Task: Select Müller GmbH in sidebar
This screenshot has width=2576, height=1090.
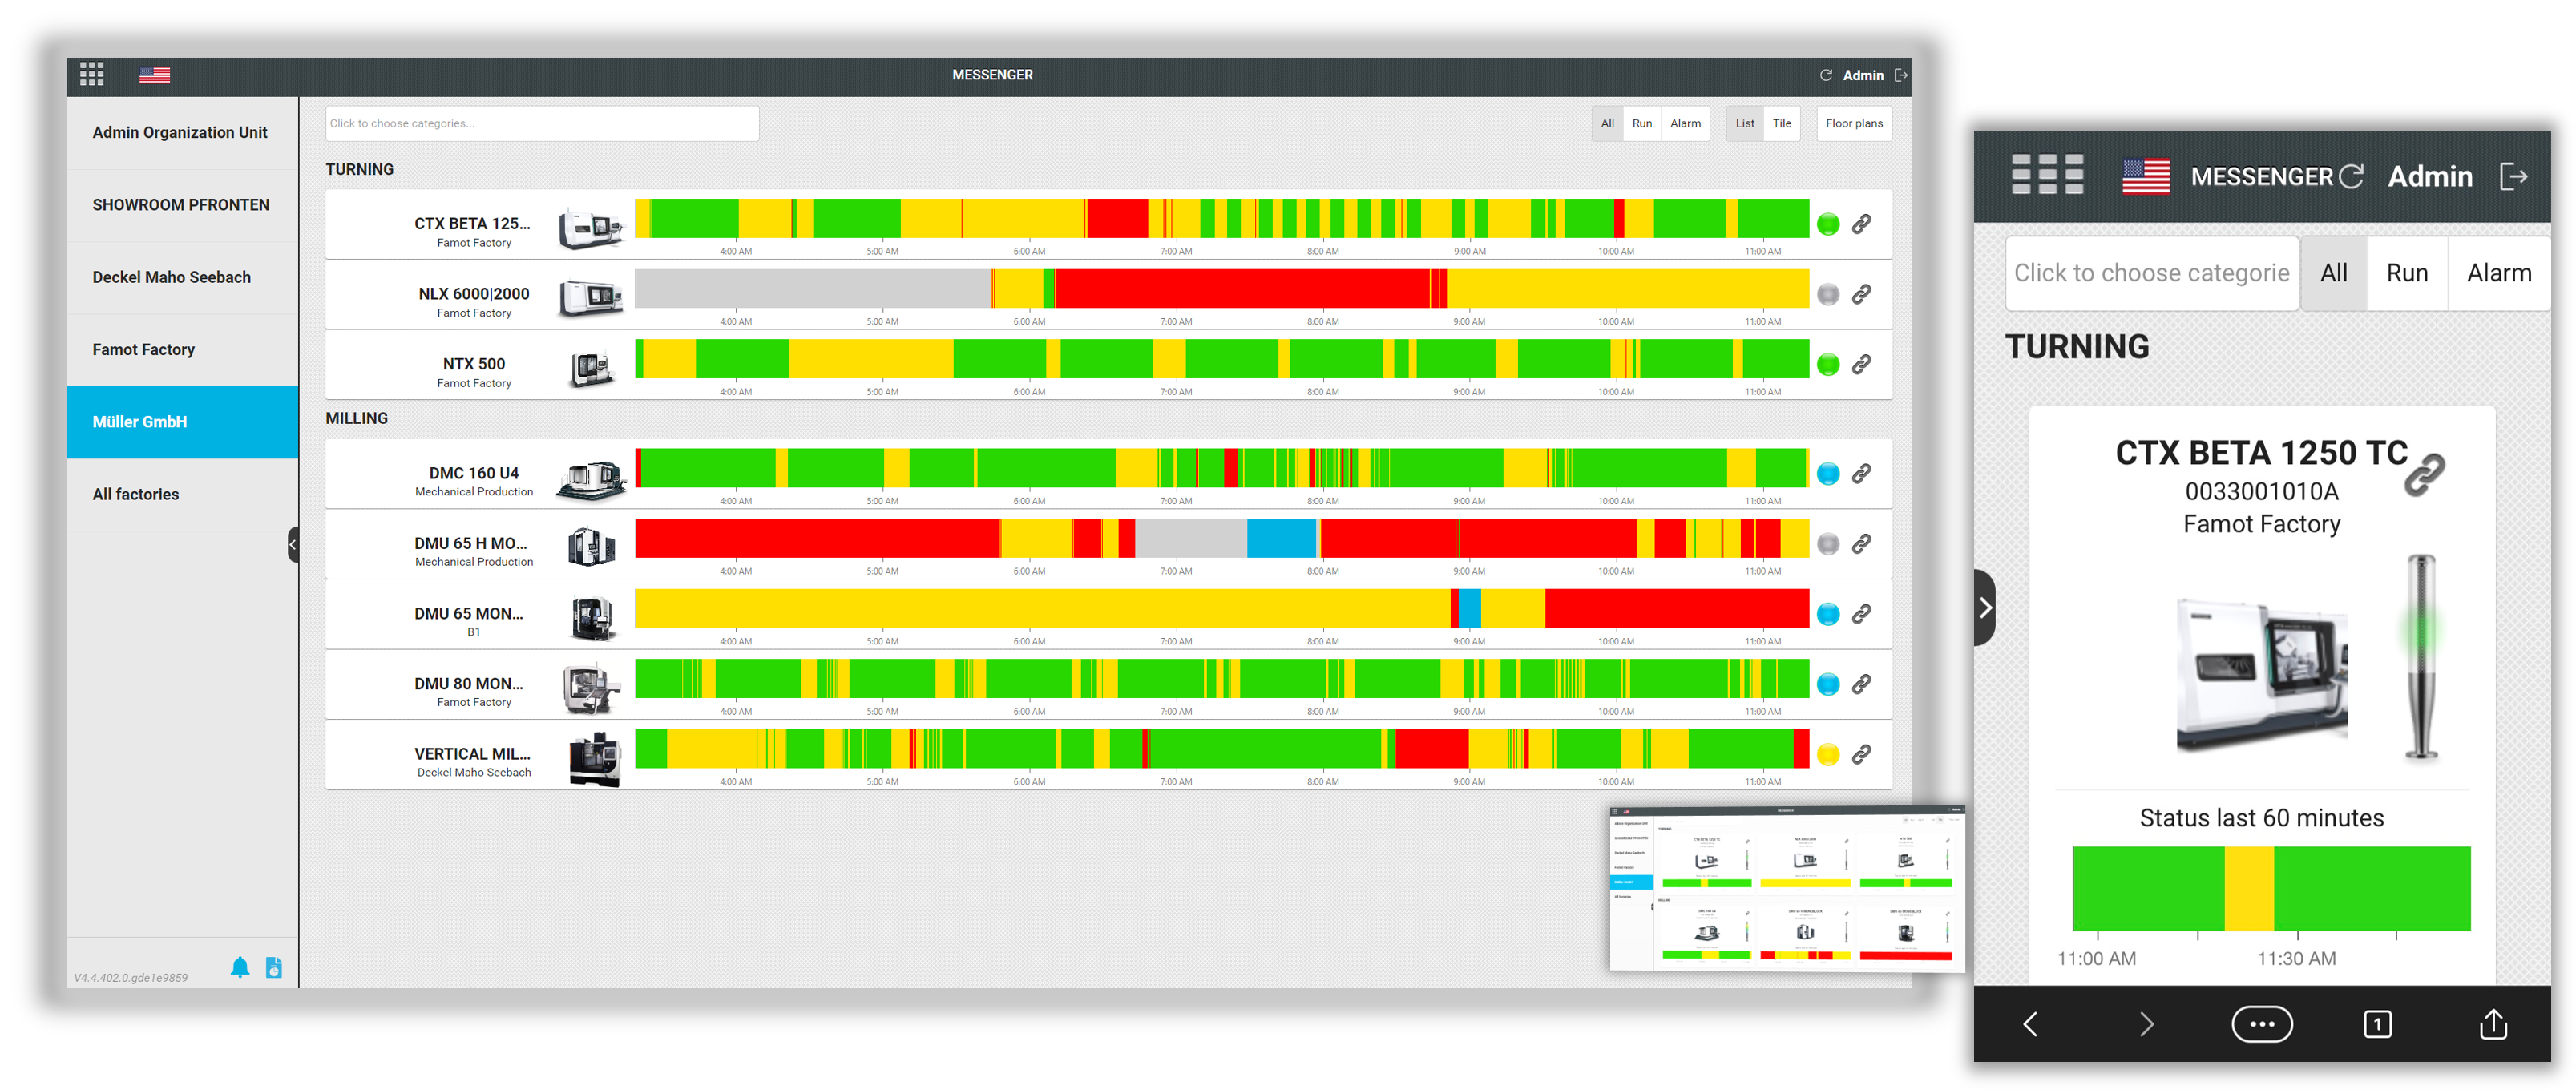Action: tap(183, 422)
